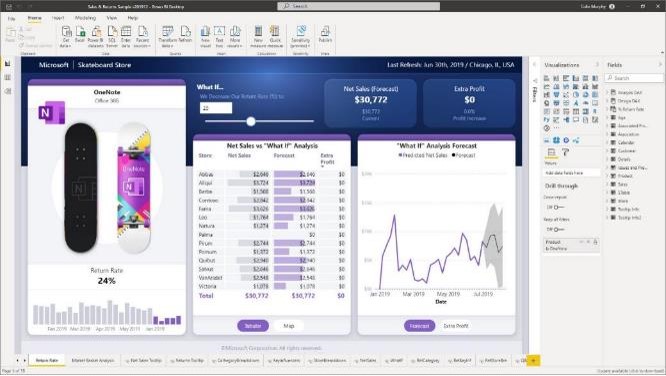Select the Abbas row in sales table

[271, 174]
